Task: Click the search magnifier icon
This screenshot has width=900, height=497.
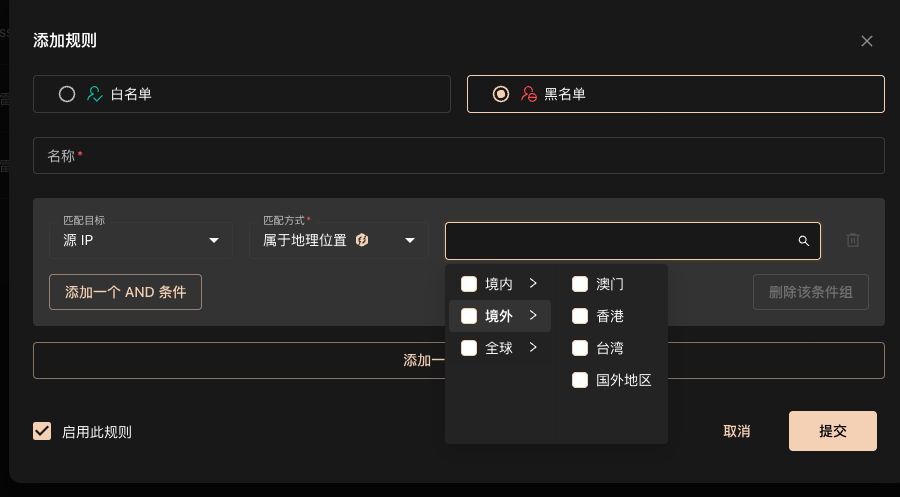Action: 803,241
